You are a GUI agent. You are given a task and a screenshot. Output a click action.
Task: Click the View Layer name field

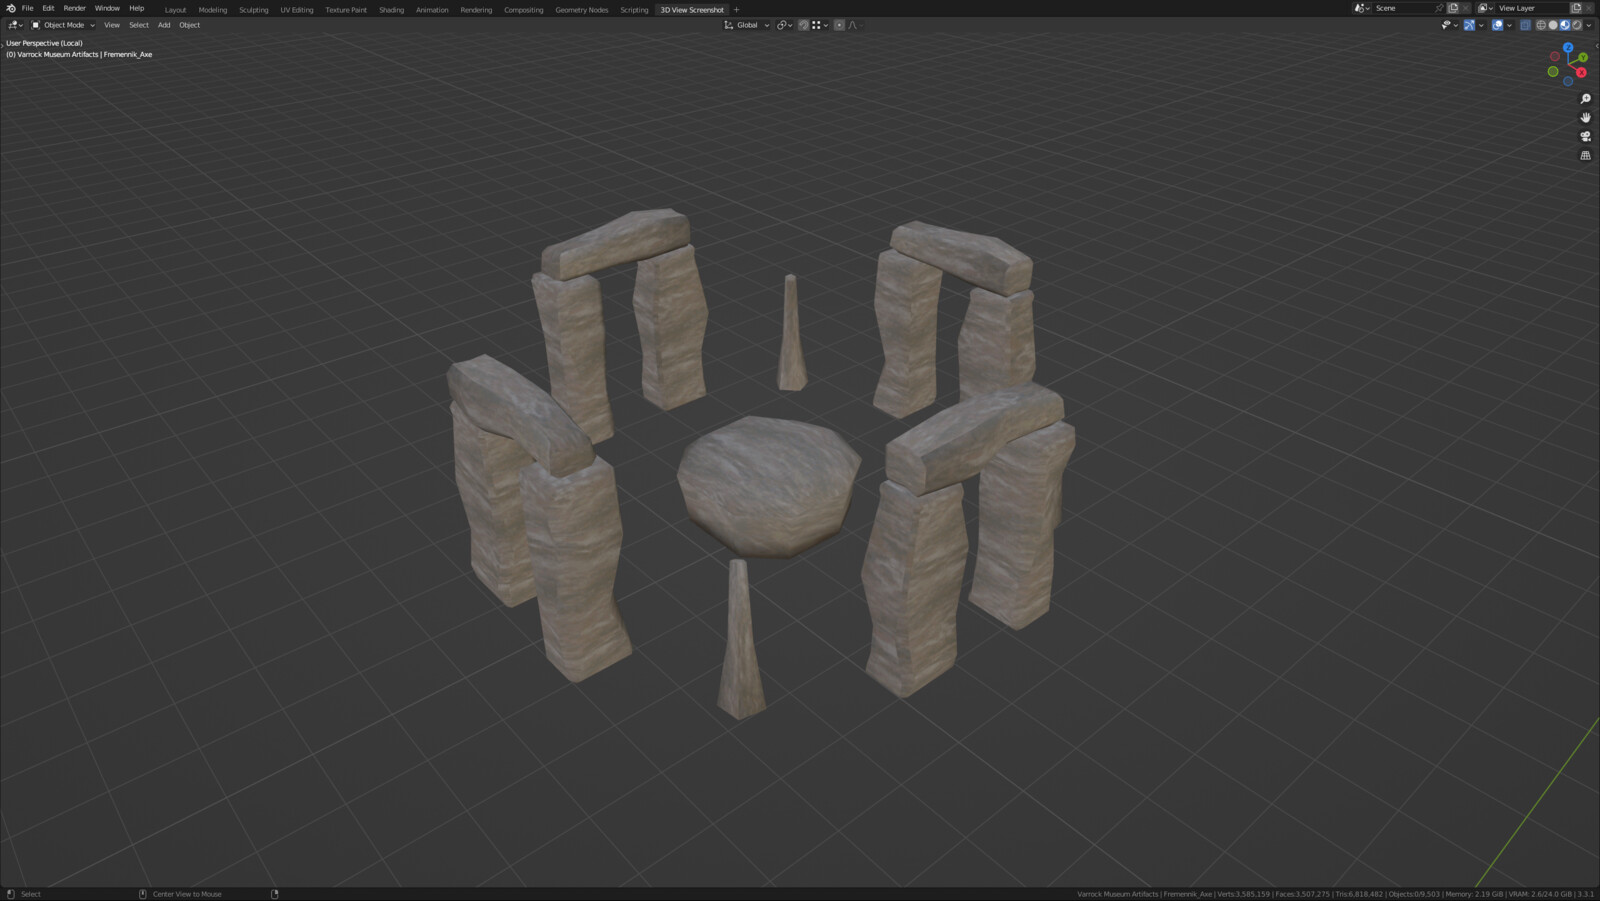[1532, 8]
